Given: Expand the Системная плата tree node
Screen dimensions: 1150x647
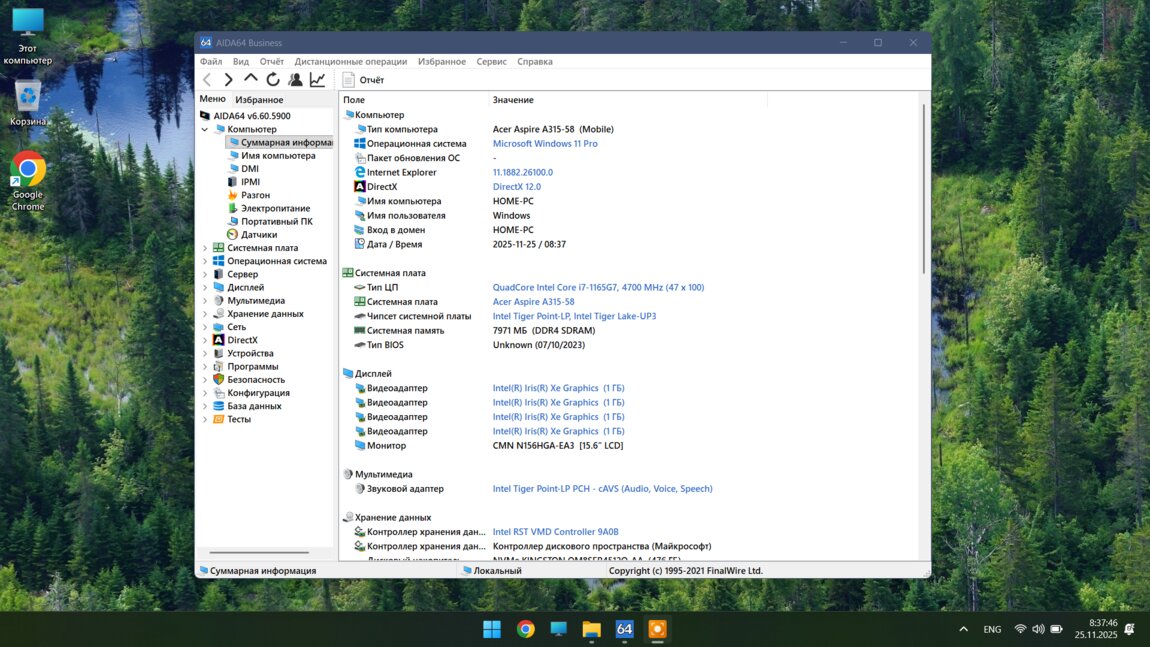Looking at the screenshot, I should [205, 248].
